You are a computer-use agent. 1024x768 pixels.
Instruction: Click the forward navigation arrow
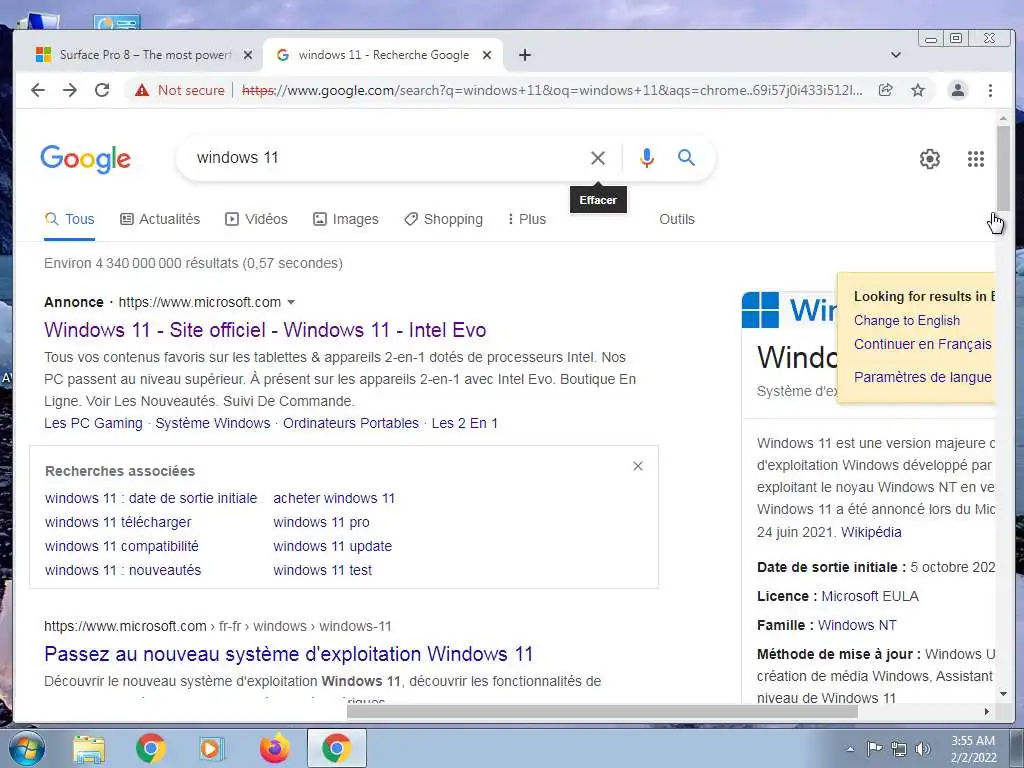(70, 90)
